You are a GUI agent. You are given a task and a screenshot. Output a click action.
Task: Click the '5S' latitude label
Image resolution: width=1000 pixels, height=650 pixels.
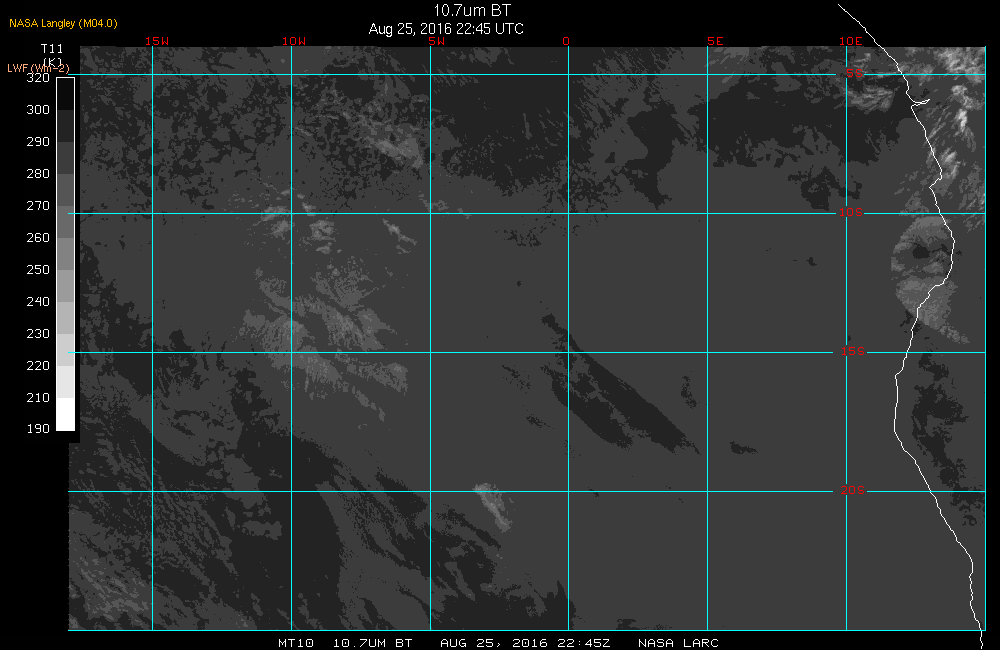click(x=855, y=73)
